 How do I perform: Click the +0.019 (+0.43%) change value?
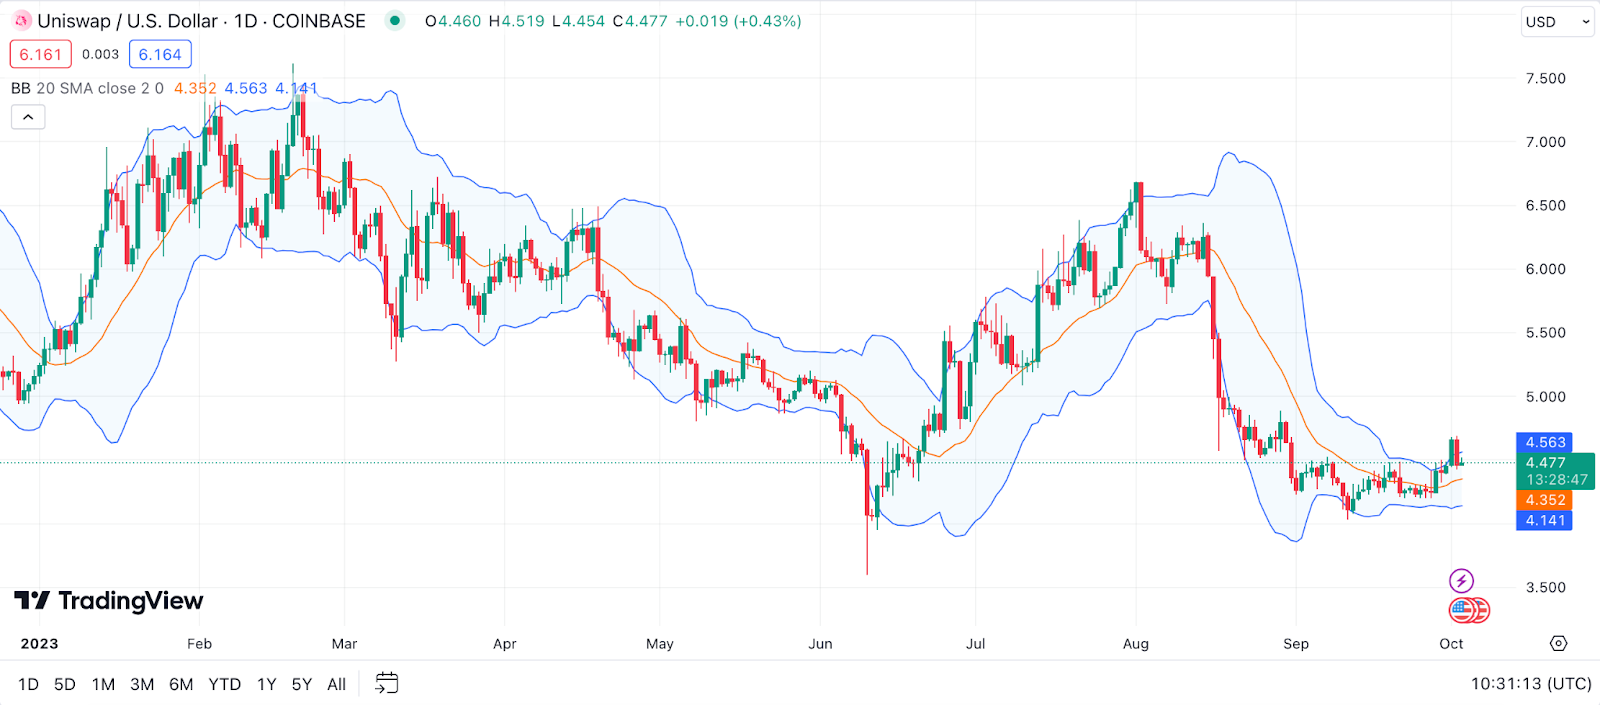pos(738,21)
